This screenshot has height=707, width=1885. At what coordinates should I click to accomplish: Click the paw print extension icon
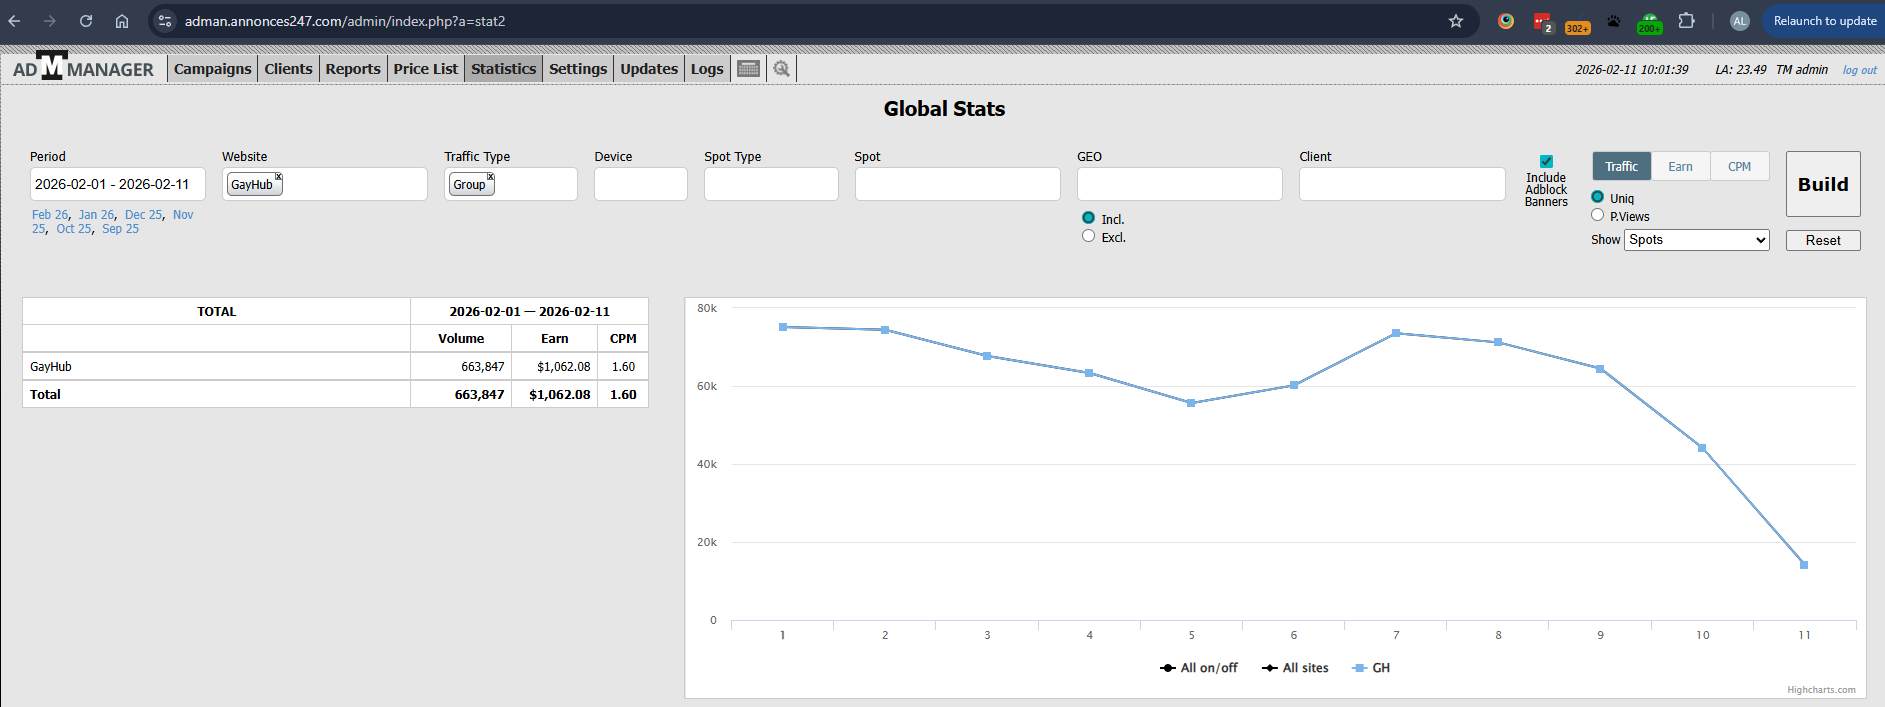pyautogui.click(x=1613, y=21)
